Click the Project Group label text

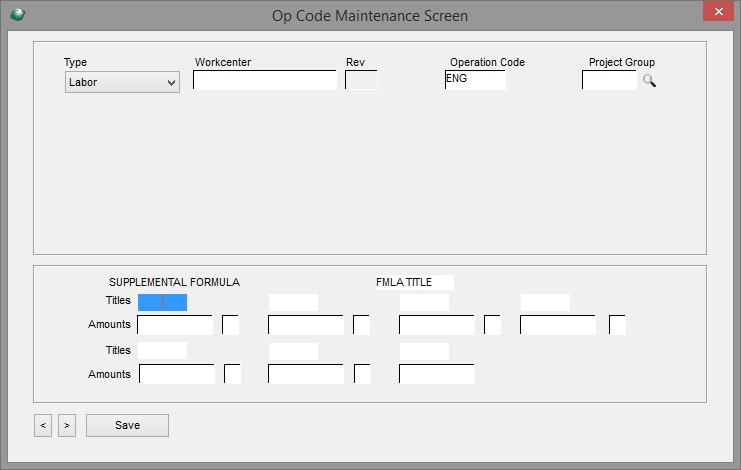tap(622, 62)
